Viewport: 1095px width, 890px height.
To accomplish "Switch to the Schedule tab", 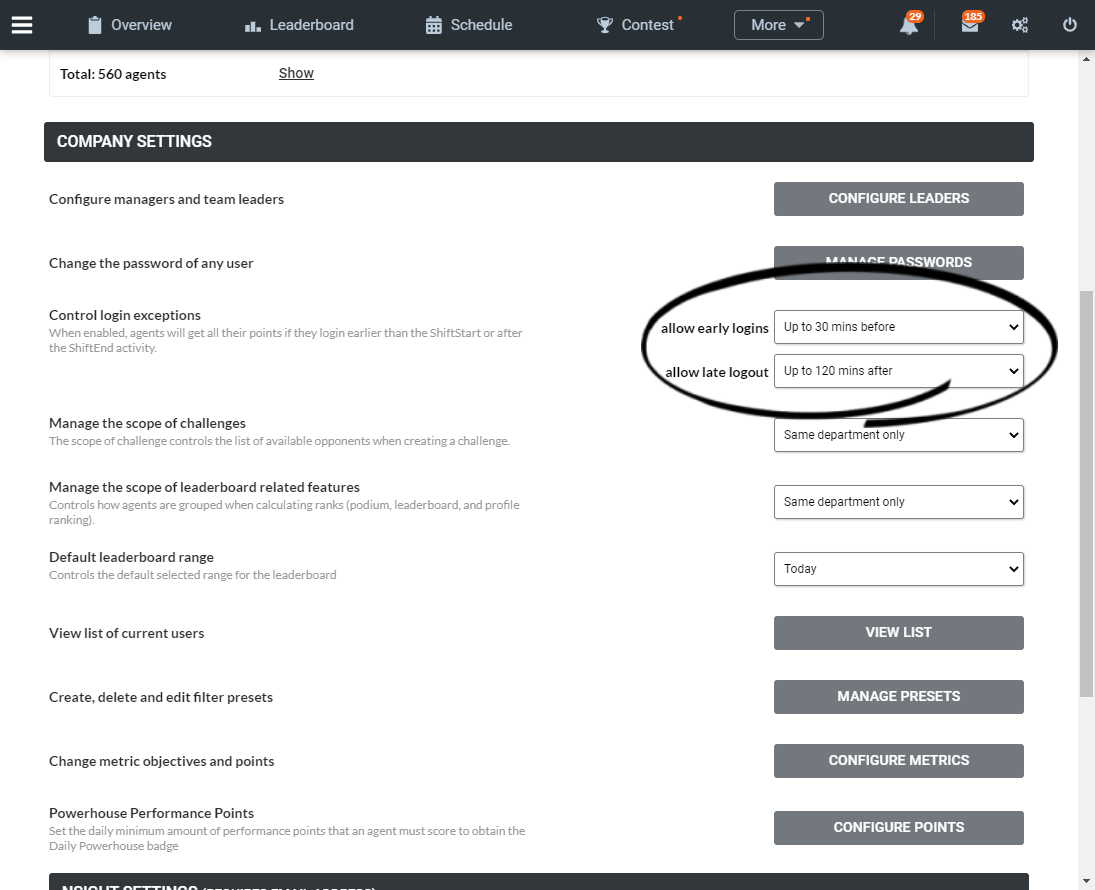I will tap(469, 25).
